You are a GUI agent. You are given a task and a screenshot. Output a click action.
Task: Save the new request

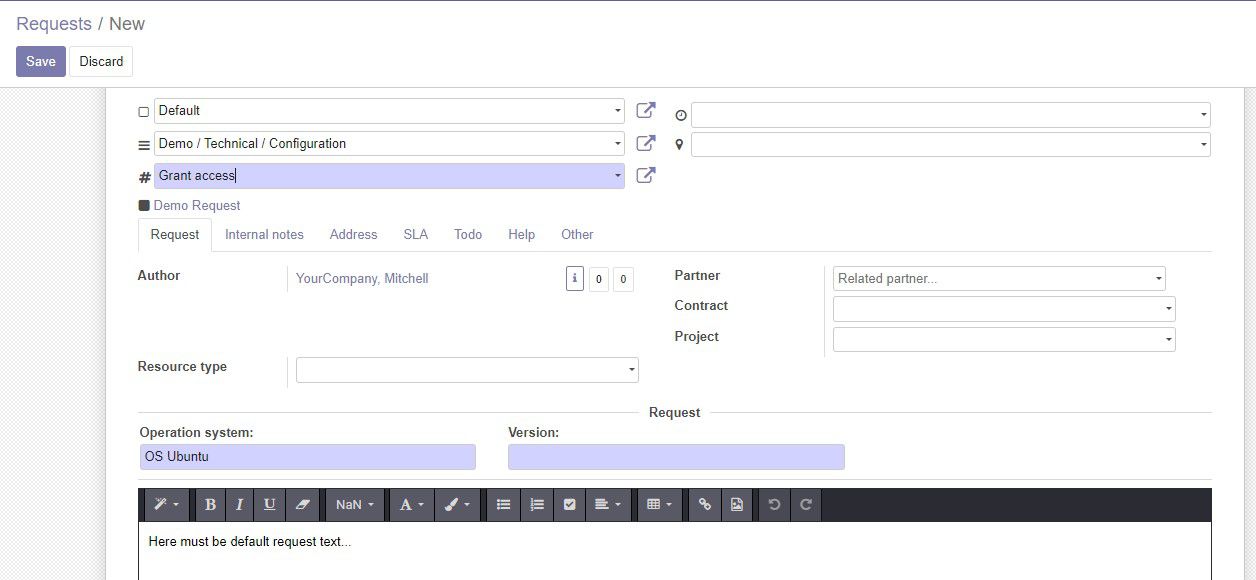[41, 61]
